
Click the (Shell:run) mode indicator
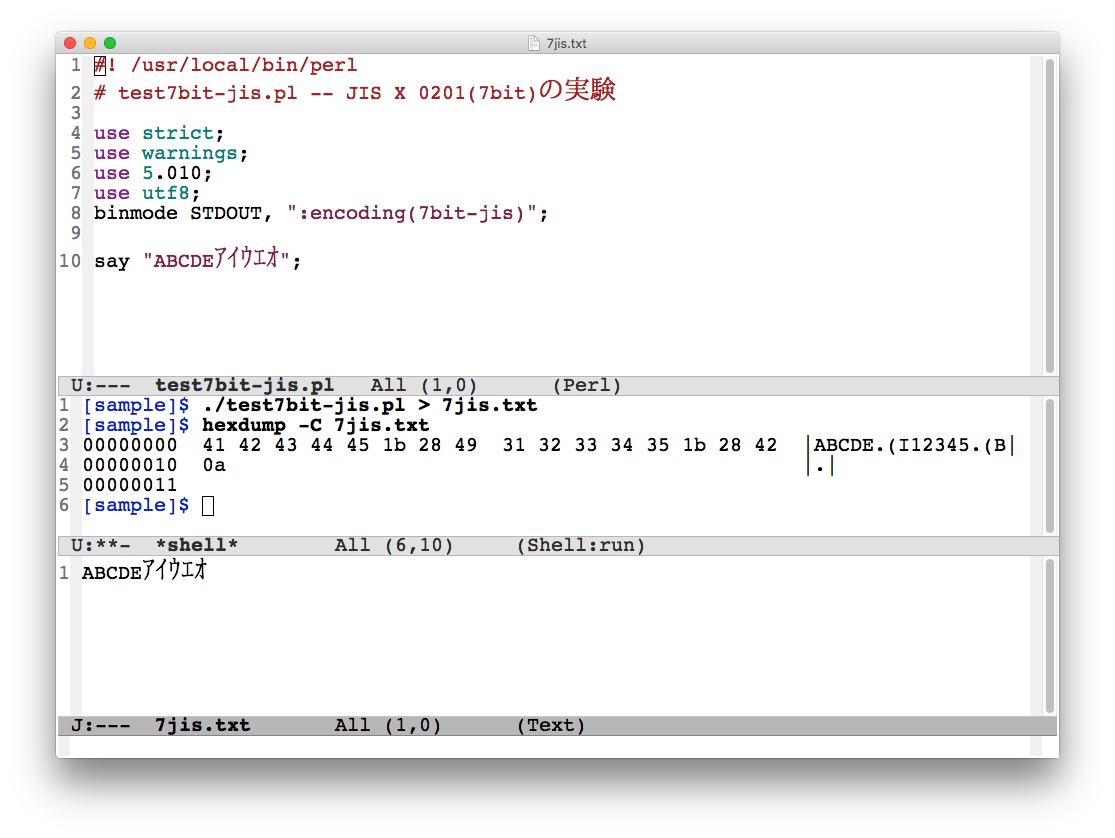click(581, 546)
